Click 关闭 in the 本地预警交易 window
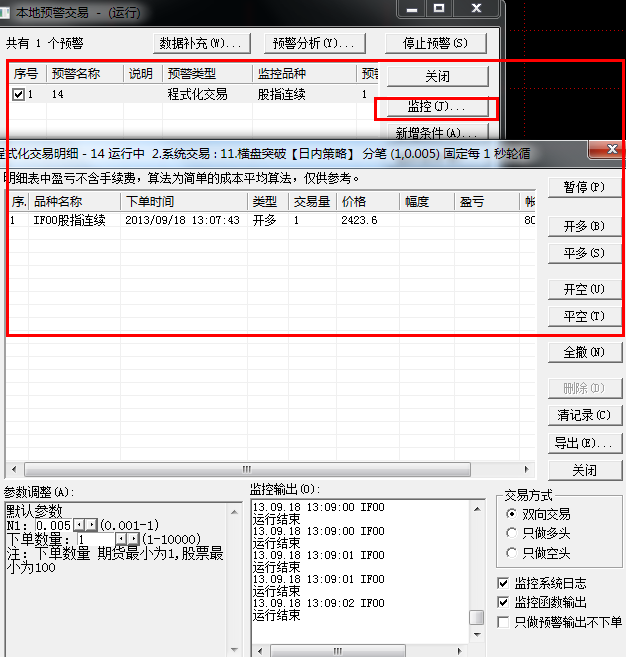The image size is (626, 657). [437, 77]
